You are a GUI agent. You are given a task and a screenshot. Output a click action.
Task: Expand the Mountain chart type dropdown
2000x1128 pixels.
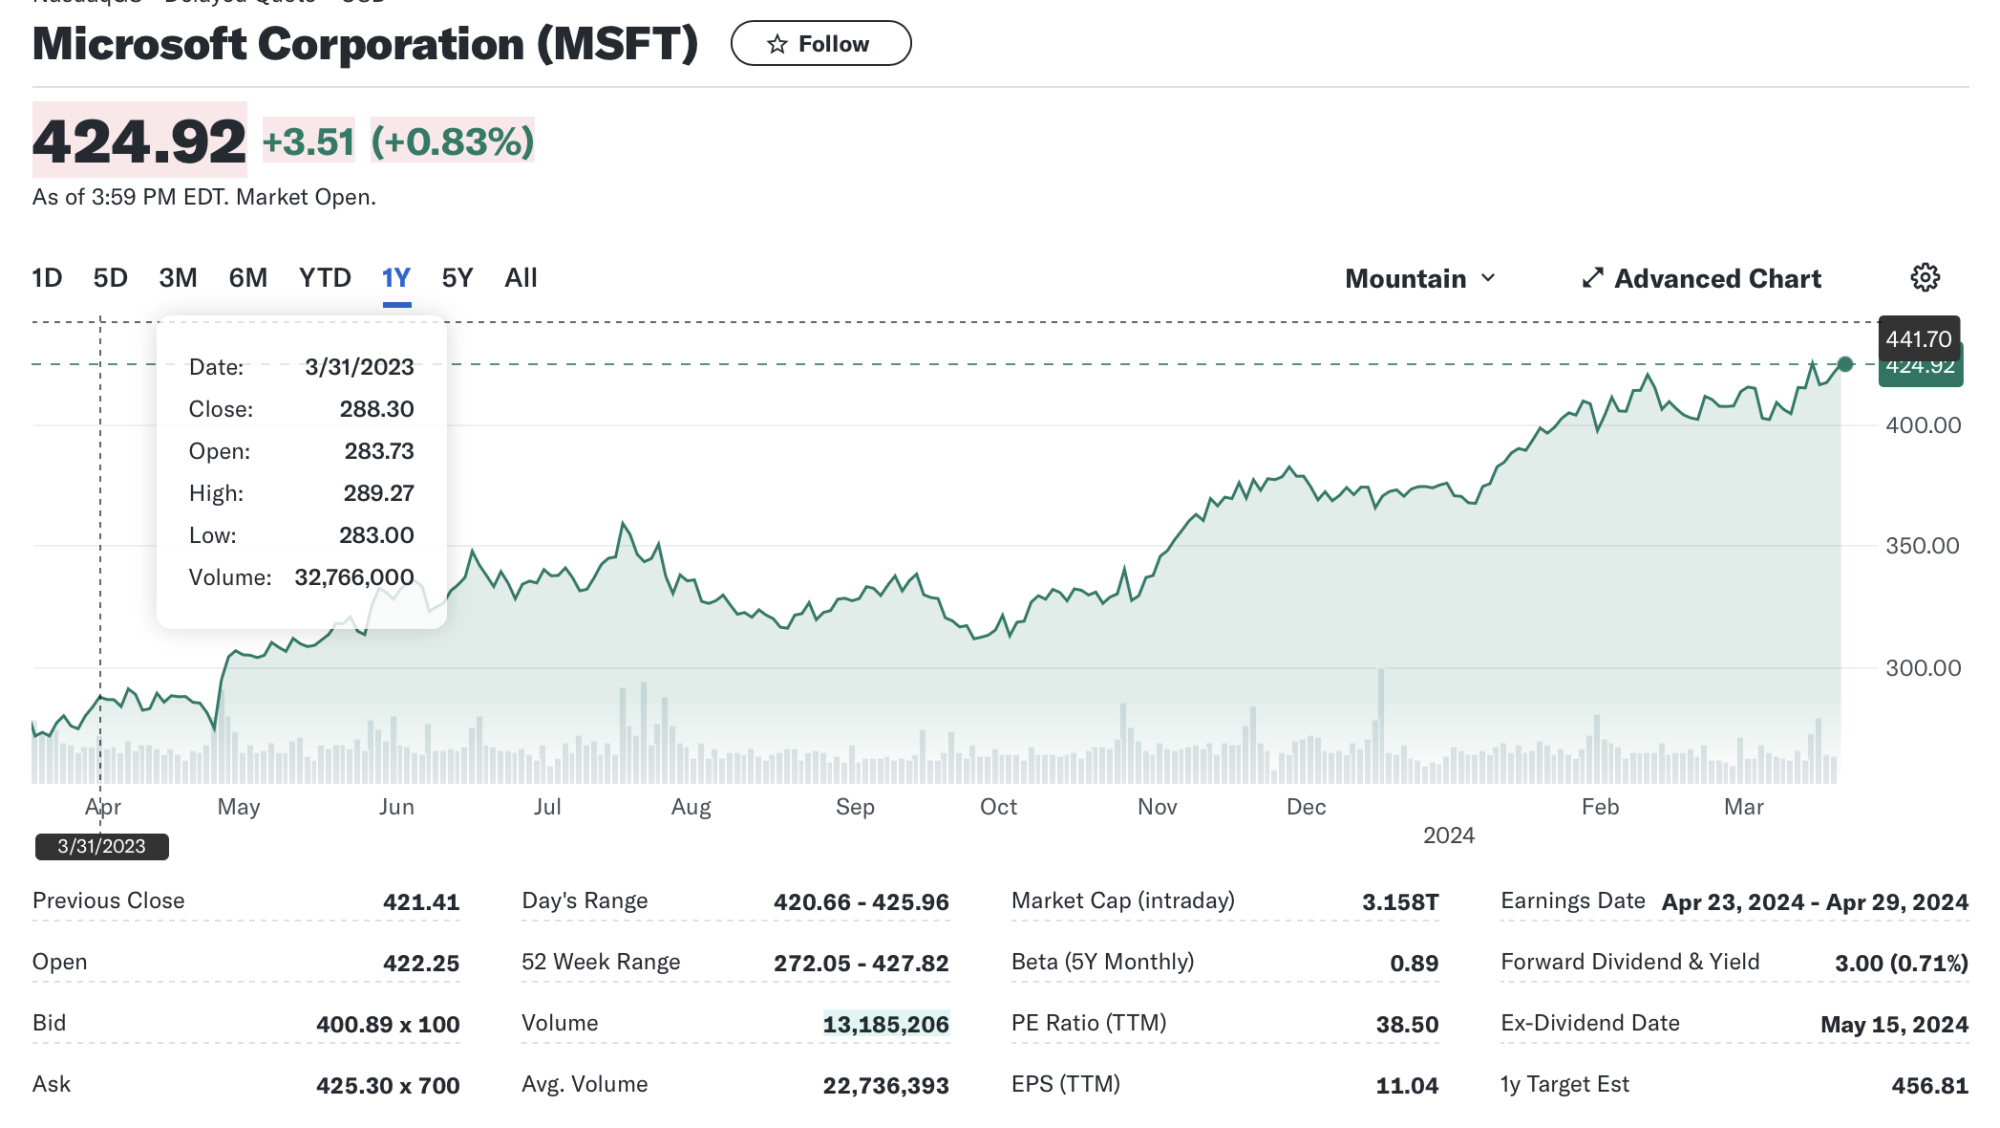pyautogui.click(x=1419, y=278)
